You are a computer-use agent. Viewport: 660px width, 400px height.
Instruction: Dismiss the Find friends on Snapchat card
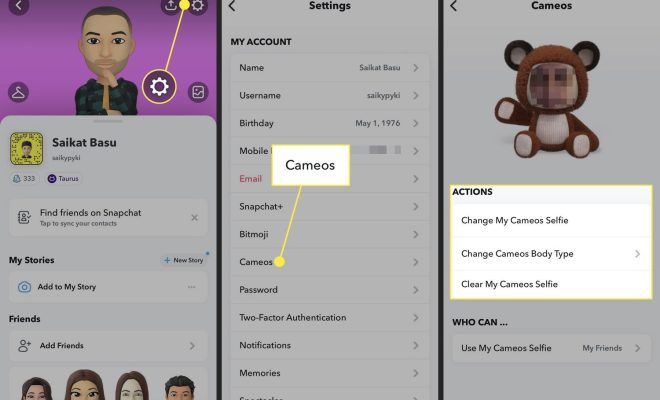[194, 218]
